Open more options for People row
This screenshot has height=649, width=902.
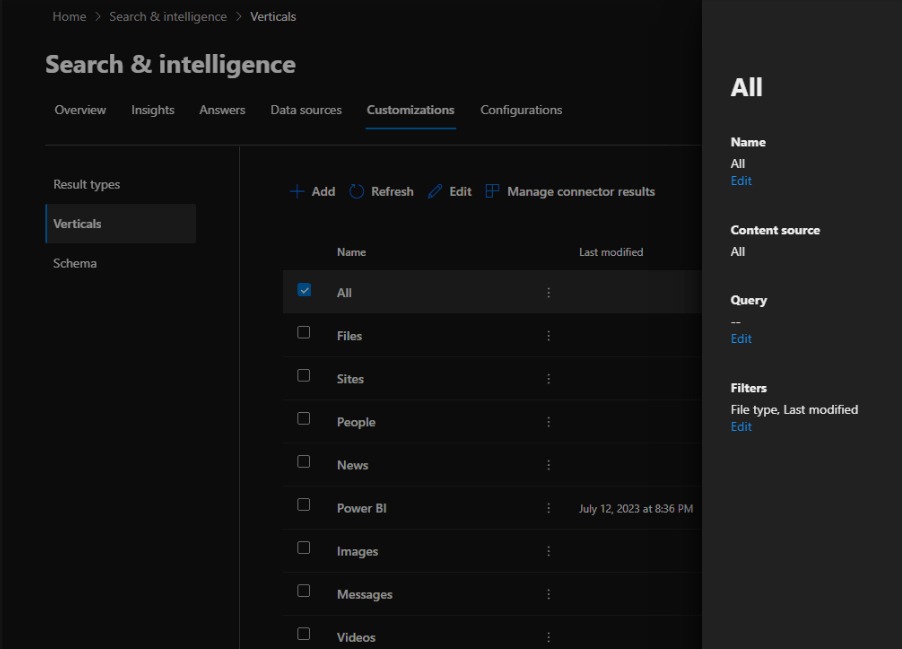click(549, 422)
